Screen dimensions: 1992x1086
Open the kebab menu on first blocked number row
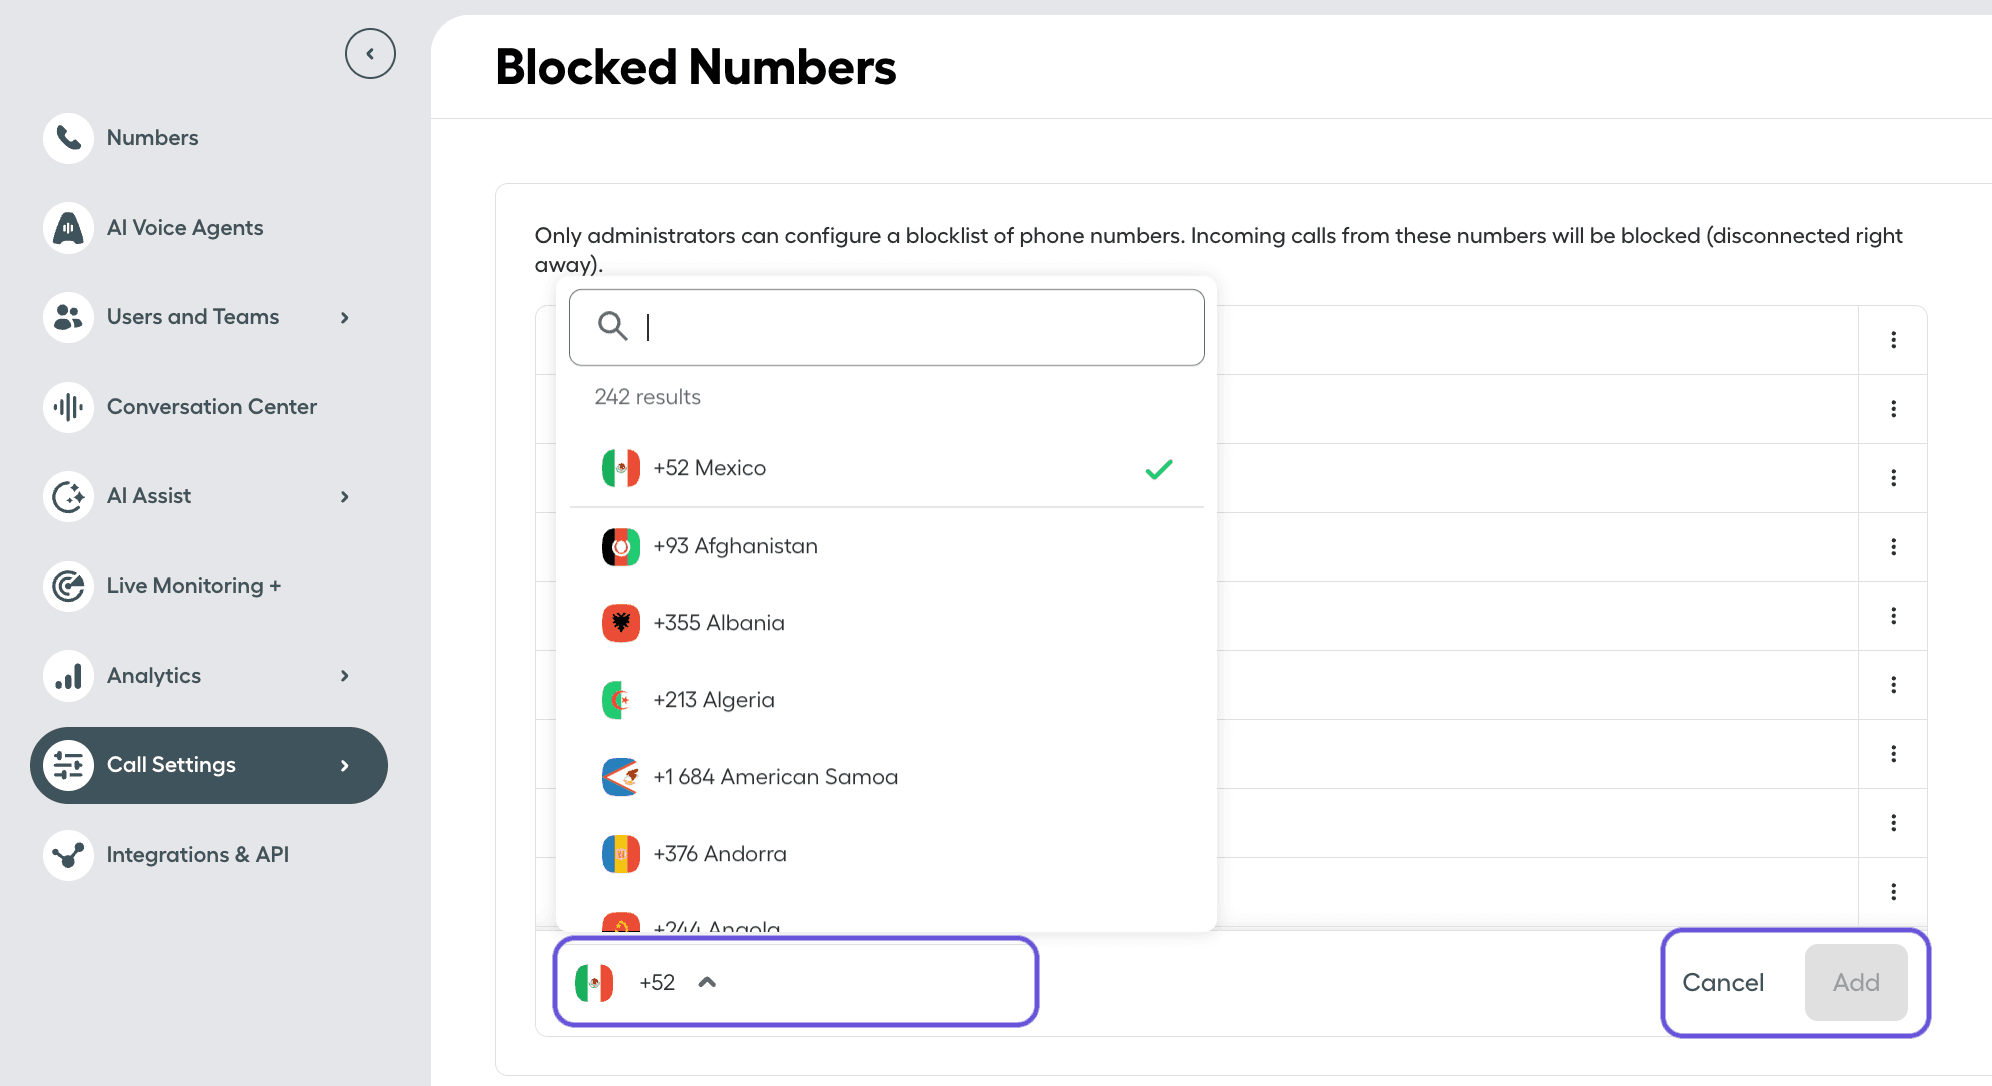coord(1893,340)
